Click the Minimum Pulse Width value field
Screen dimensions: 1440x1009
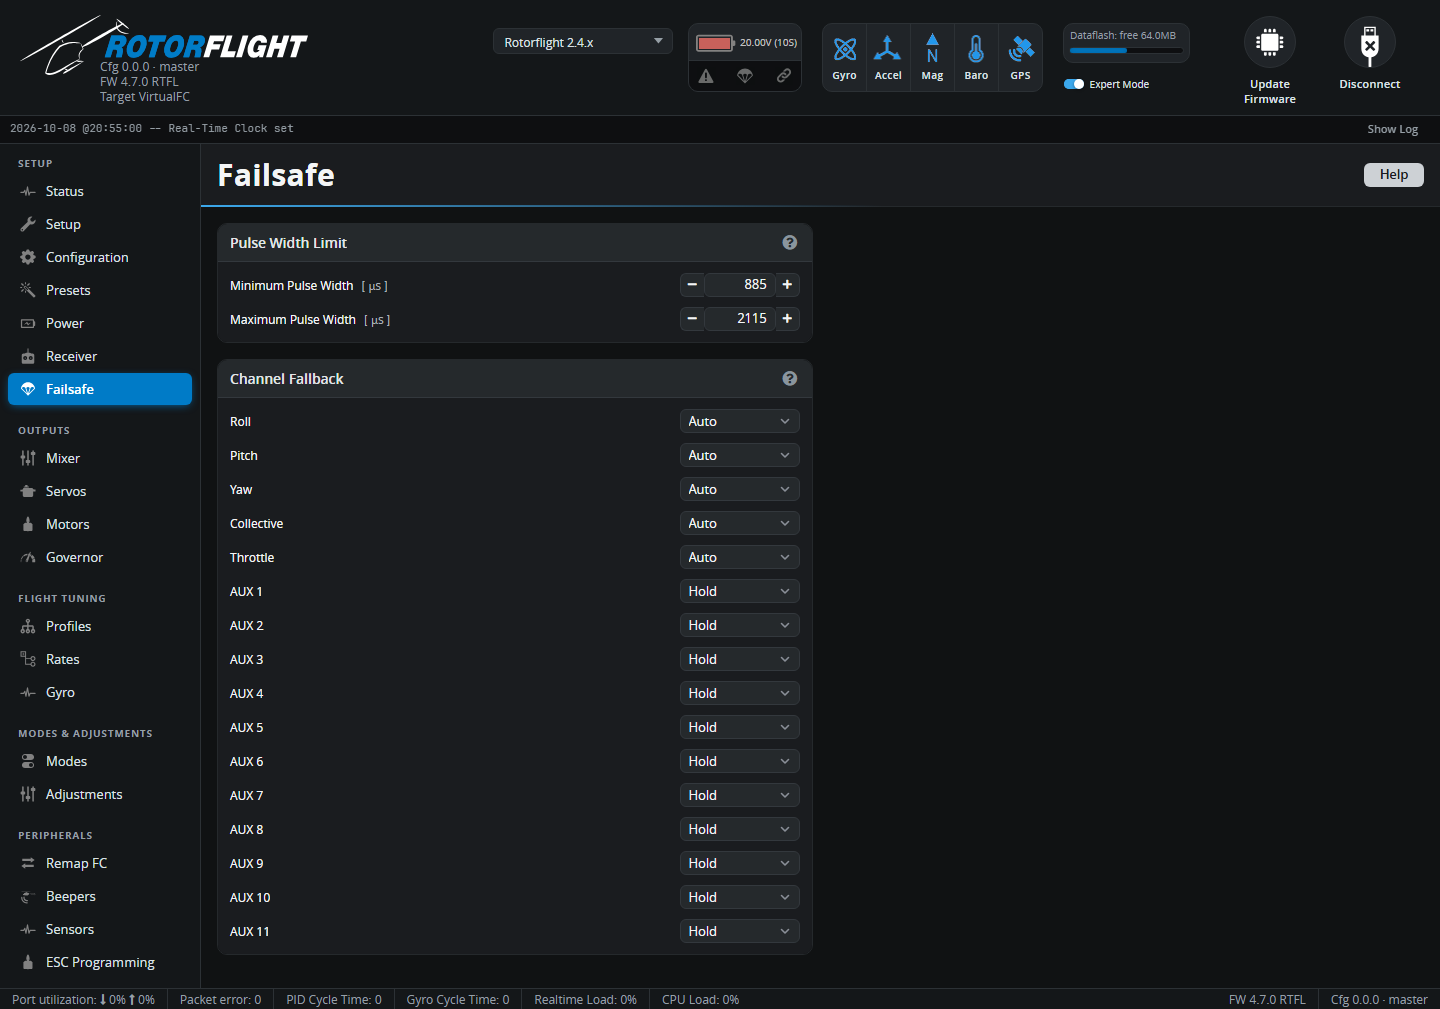[740, 285]
